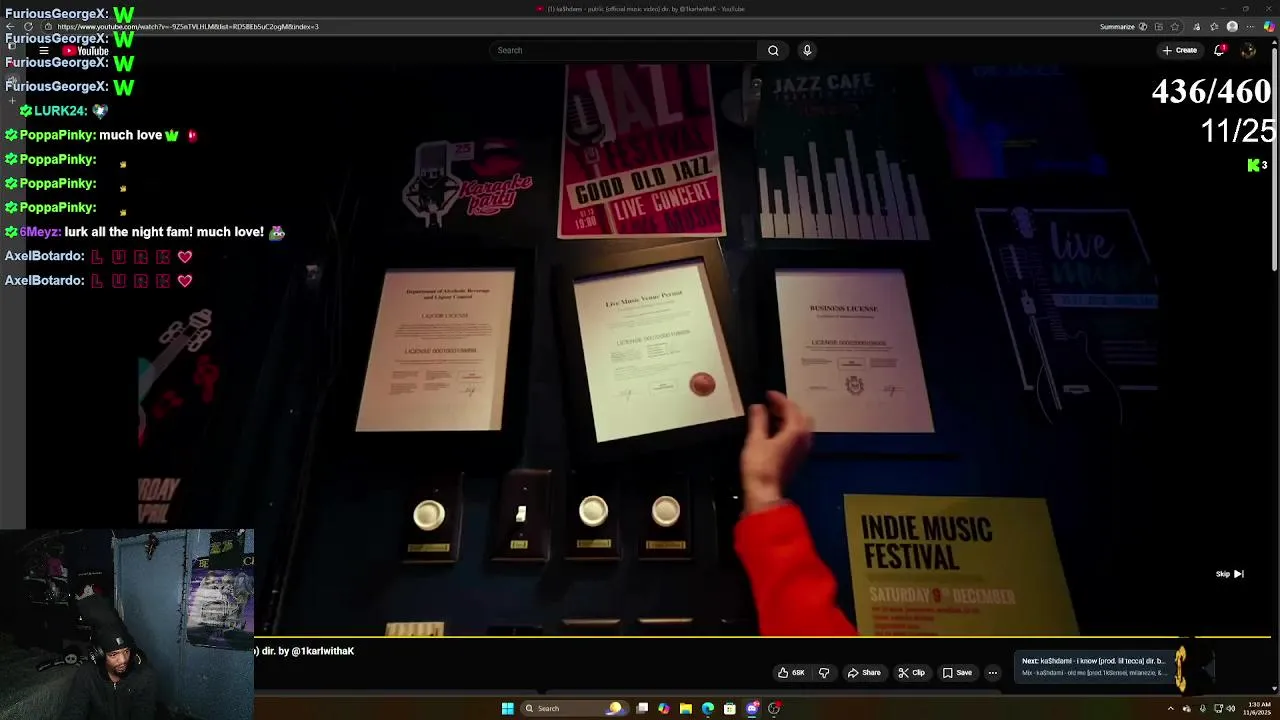Like the video with thumbs up
This screenshot has height=720, width=1280.
click(792, 673)
